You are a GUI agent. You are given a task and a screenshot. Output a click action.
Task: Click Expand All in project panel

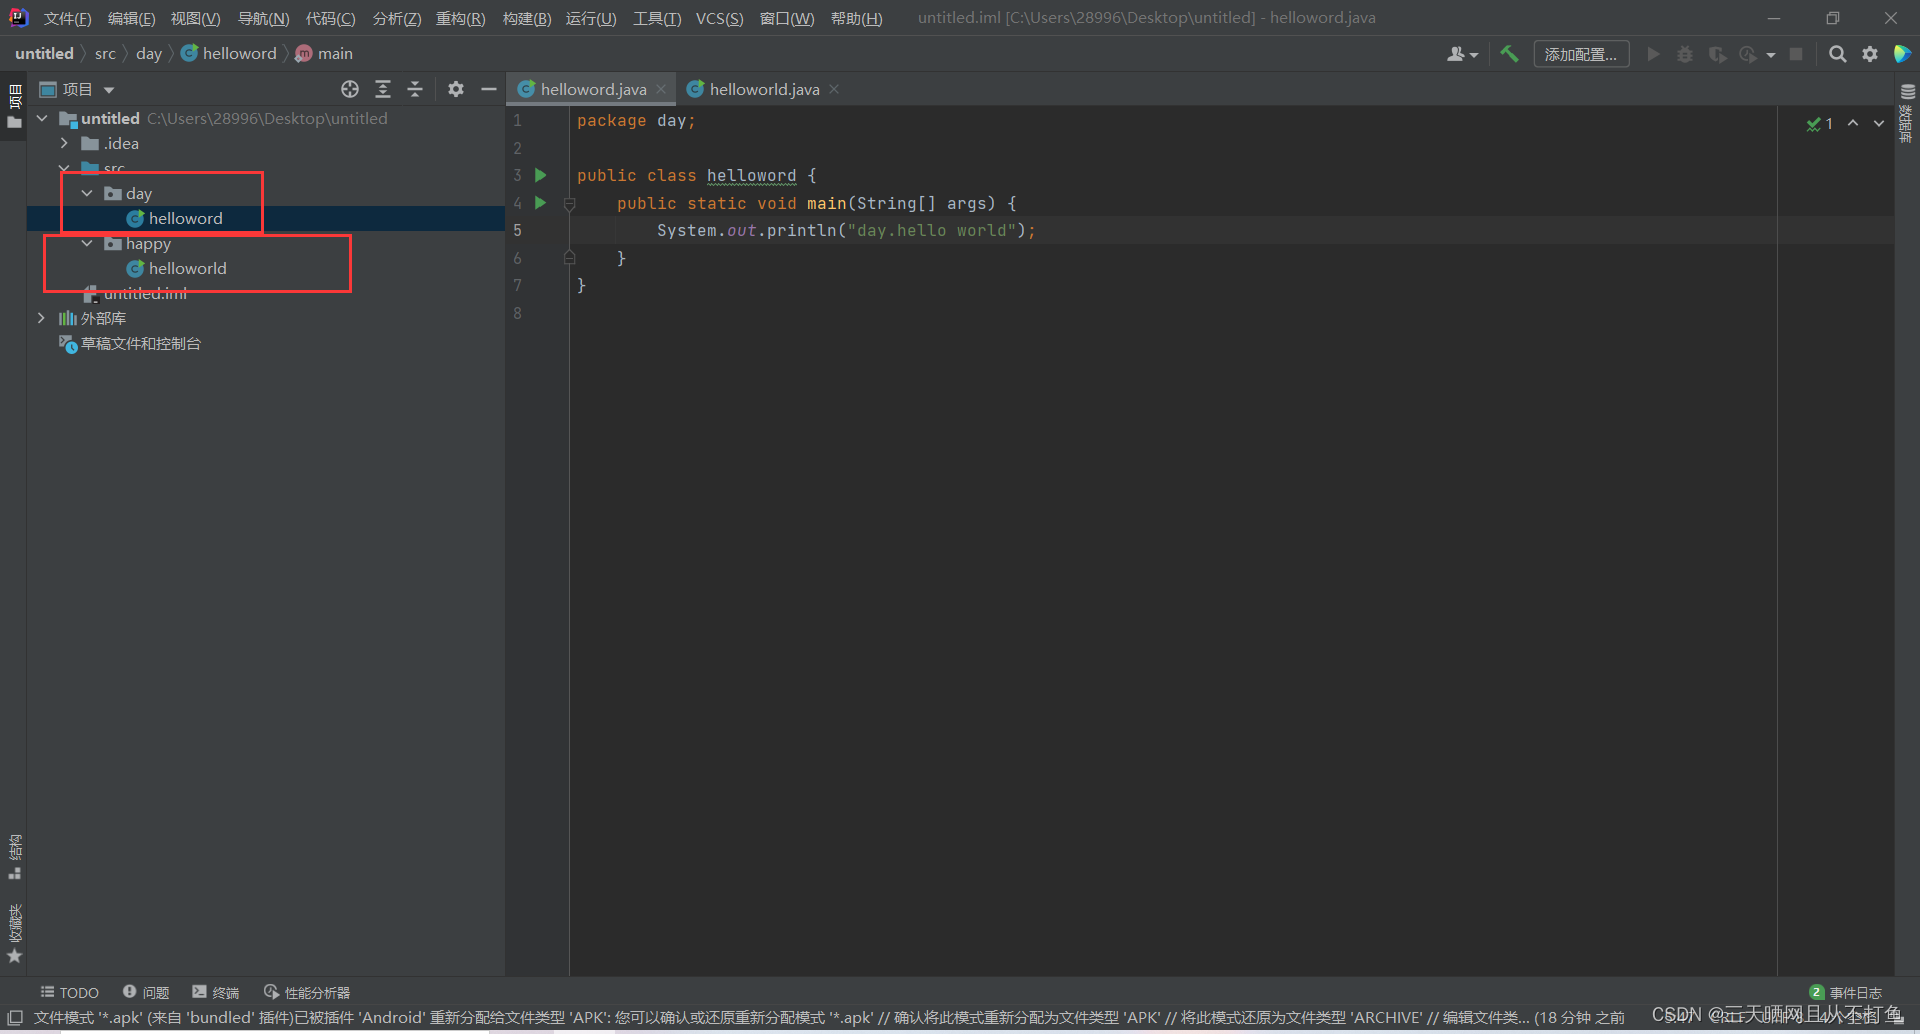pyautogui.click(x=383, y=89)
